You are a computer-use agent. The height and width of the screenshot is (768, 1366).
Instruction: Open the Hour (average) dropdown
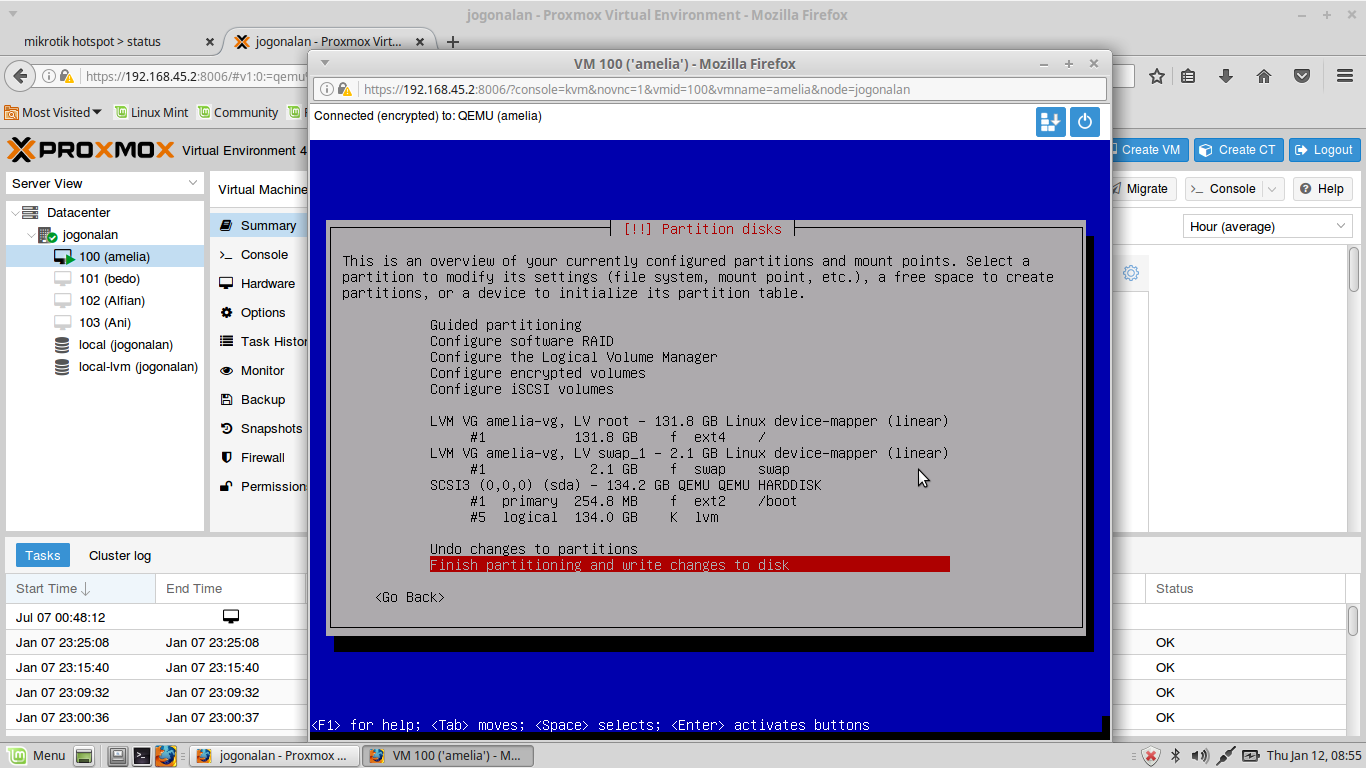tap(1268, 226)
